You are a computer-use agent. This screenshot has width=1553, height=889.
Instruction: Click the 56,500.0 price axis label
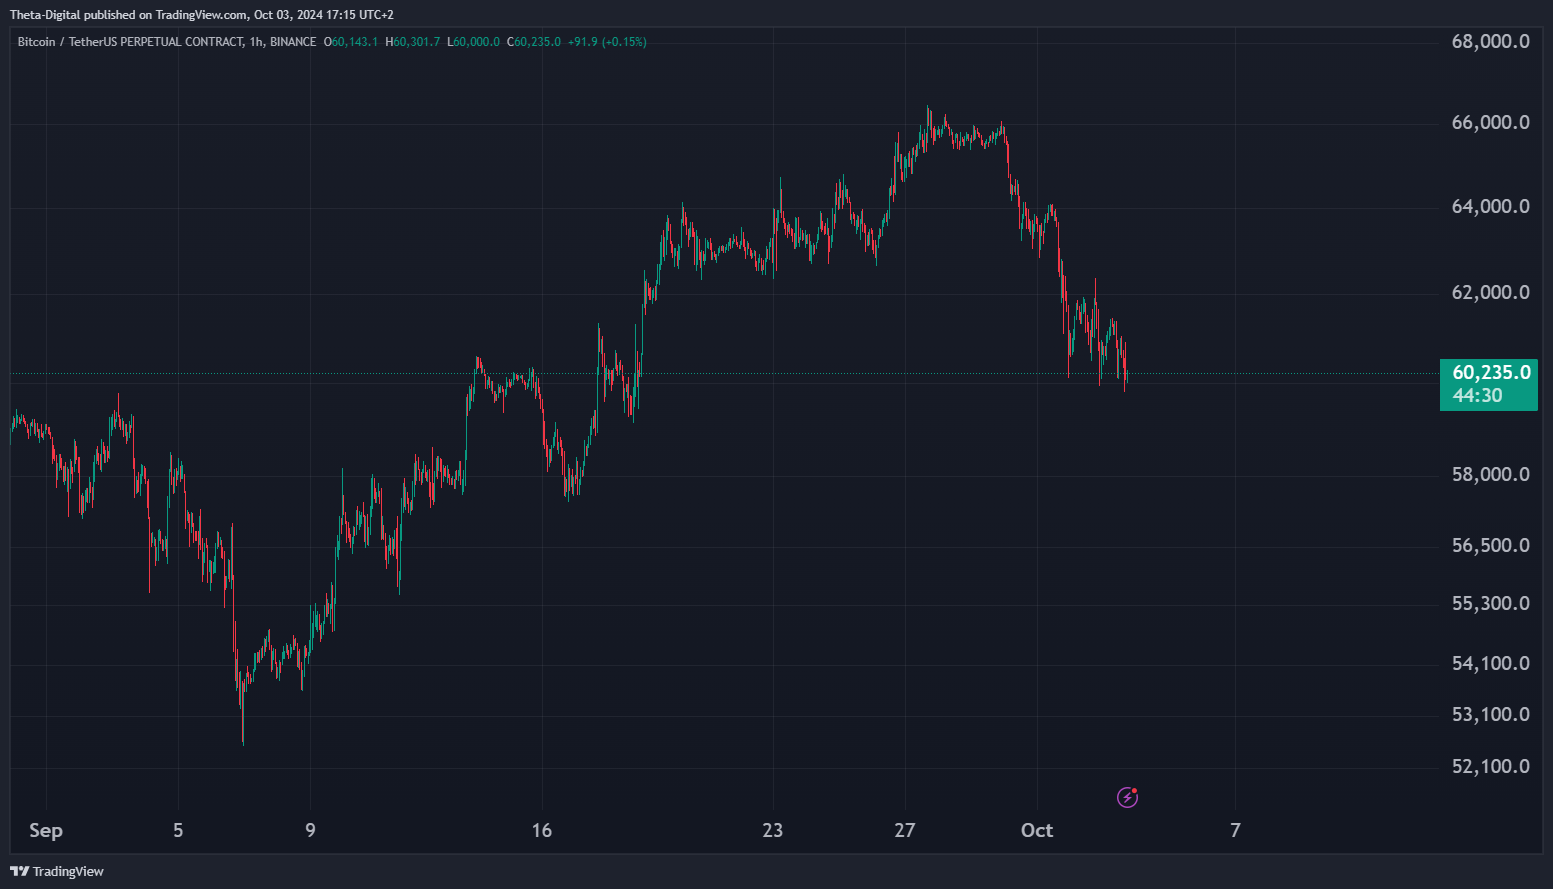[1491, 546]
